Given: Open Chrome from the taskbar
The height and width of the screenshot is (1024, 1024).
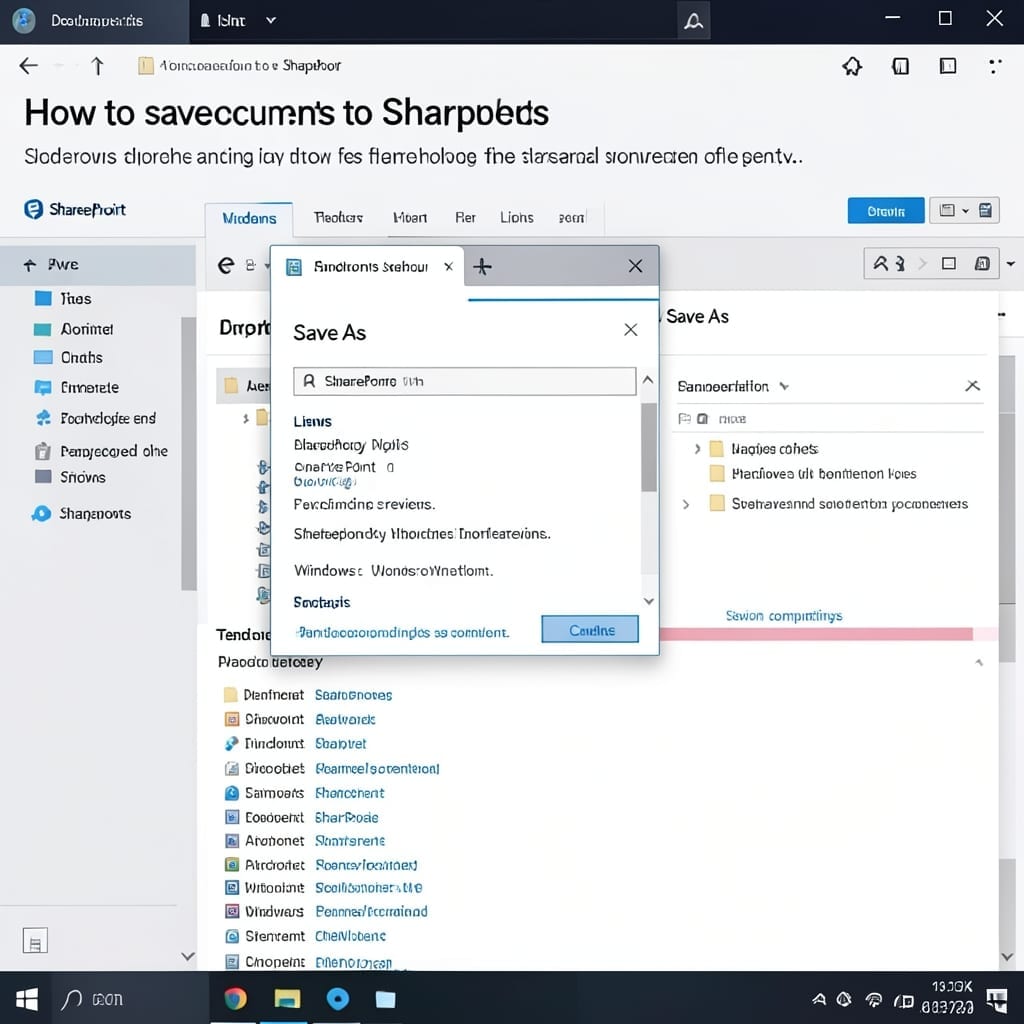Looking at the screenshot, I should coord(235,999).
